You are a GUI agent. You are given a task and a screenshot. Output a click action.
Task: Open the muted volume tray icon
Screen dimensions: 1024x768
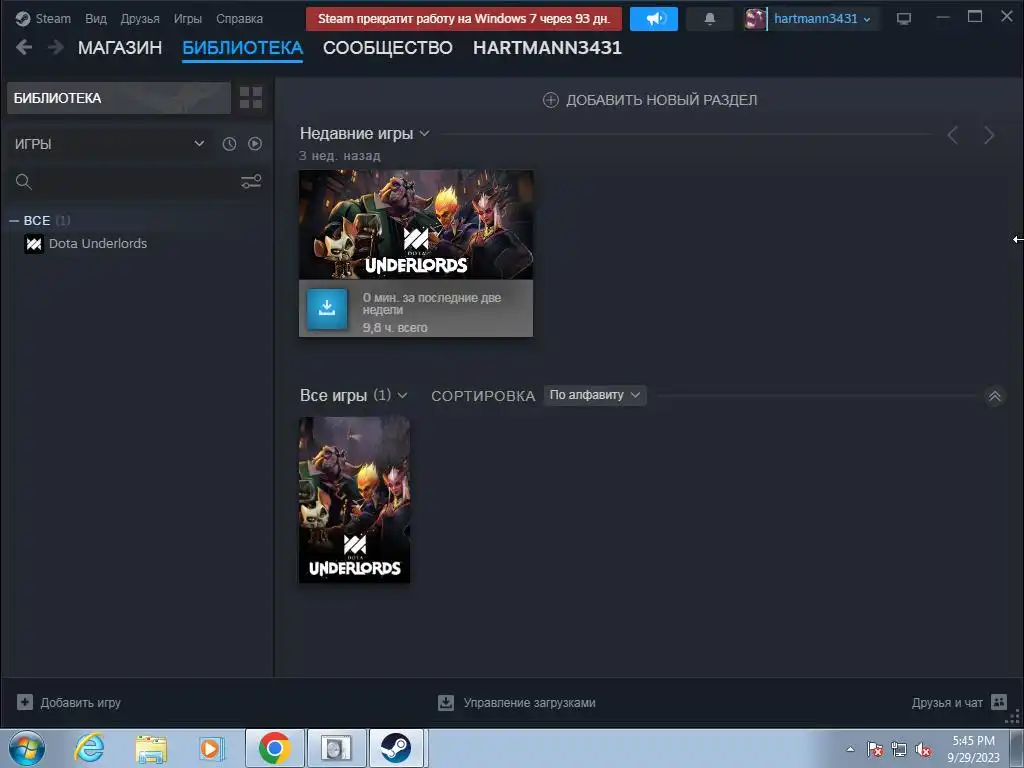coord(923,749)
